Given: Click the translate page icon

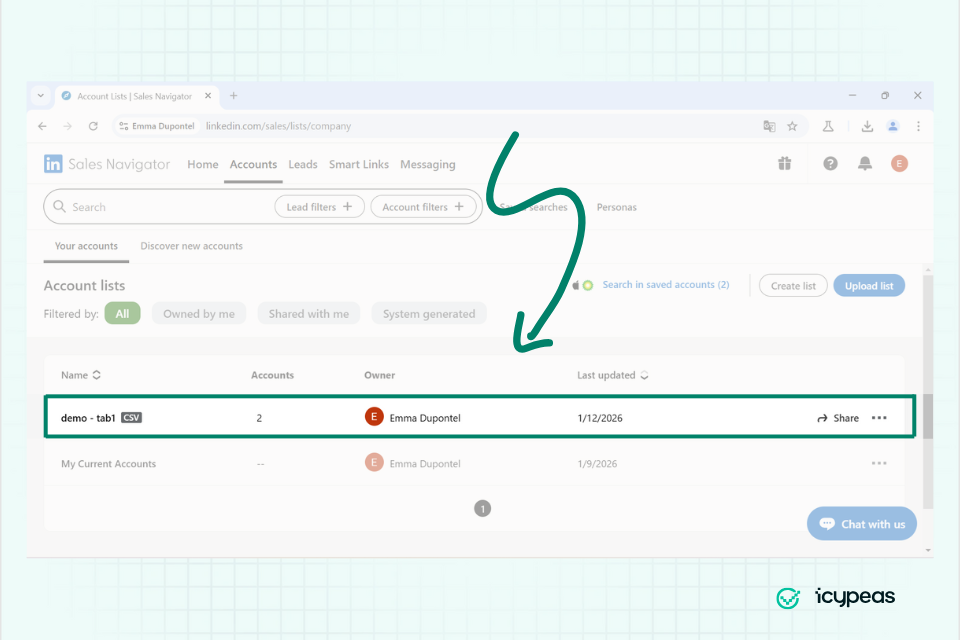Looking at the screenshot, I should pos(769,126).
